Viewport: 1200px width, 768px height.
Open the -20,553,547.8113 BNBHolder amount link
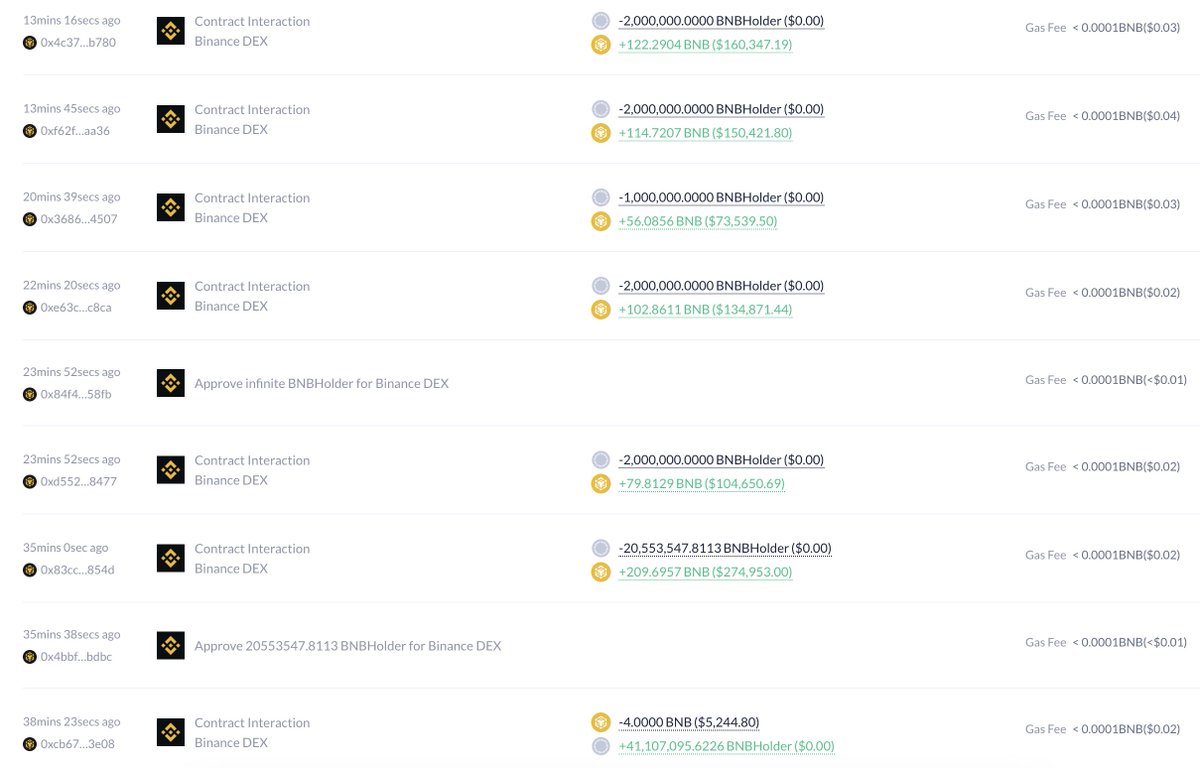pyautogui.click(x=725, y=547)
